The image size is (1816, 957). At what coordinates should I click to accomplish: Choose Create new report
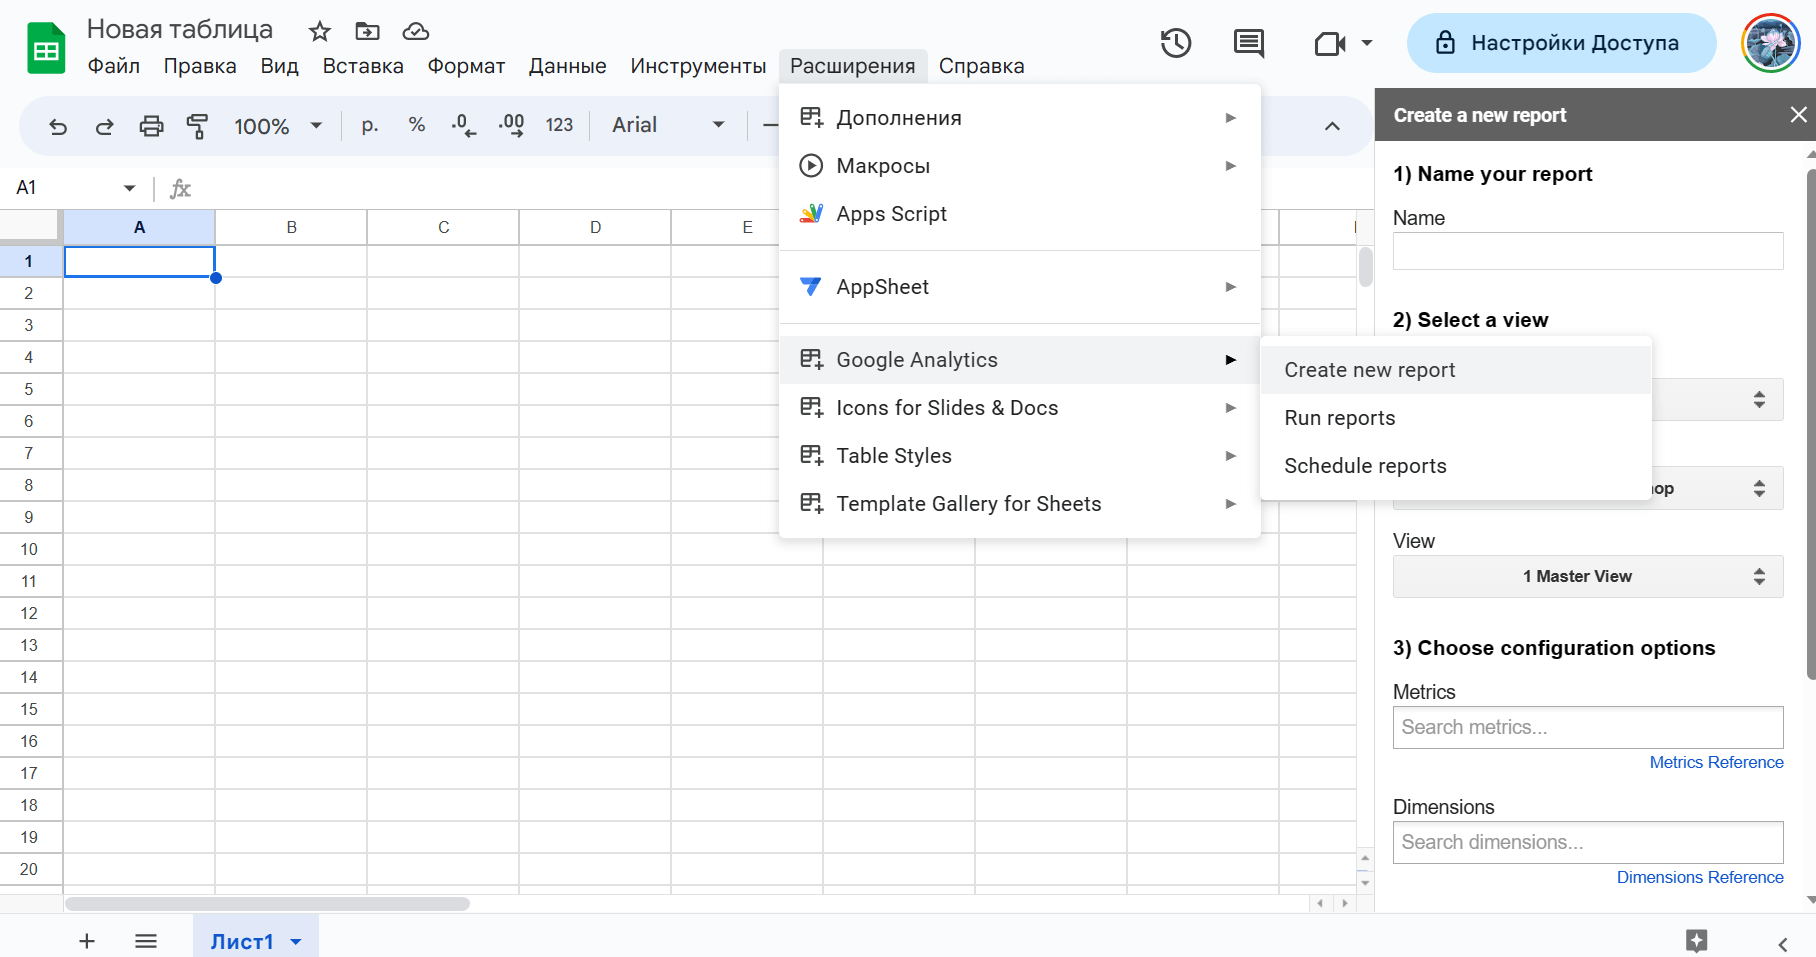point(1456,370)
